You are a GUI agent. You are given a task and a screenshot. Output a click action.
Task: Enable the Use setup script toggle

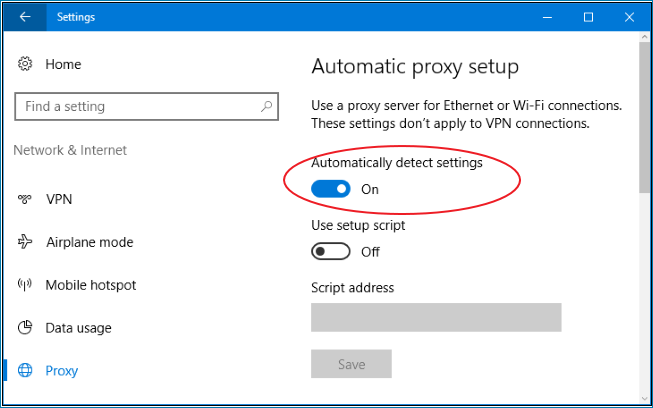point(331,251)
